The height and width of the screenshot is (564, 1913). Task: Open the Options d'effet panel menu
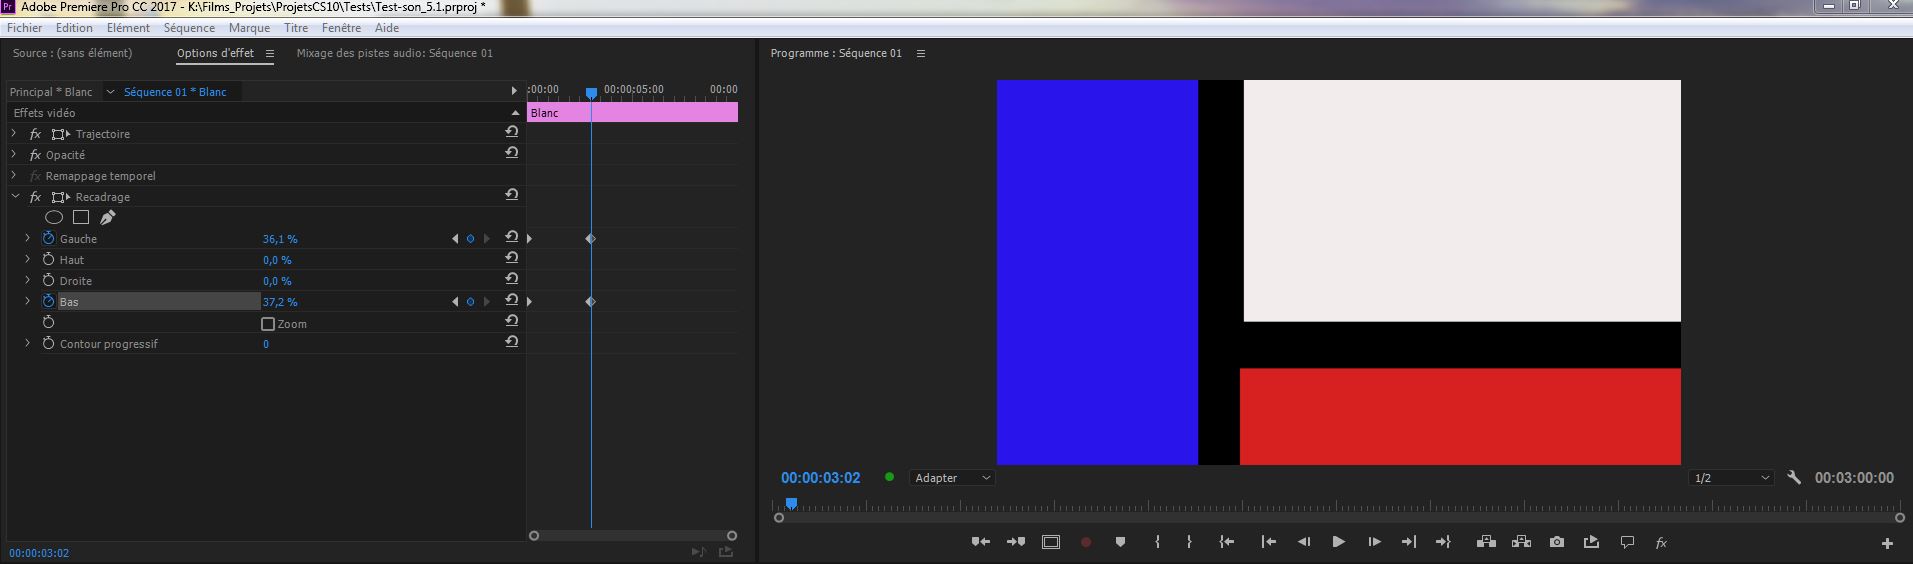point(269,54)
